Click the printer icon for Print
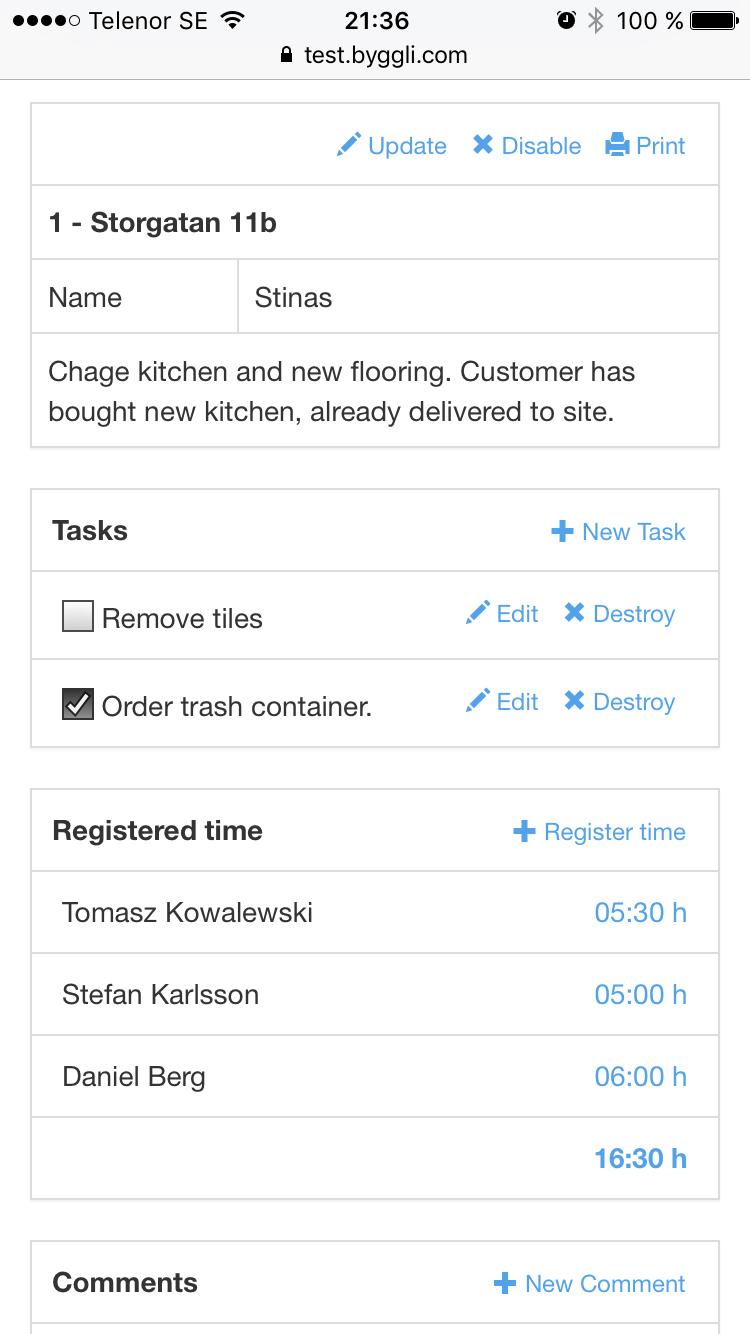Screen dimensions: 750x1334 click(x=617, y=146)
